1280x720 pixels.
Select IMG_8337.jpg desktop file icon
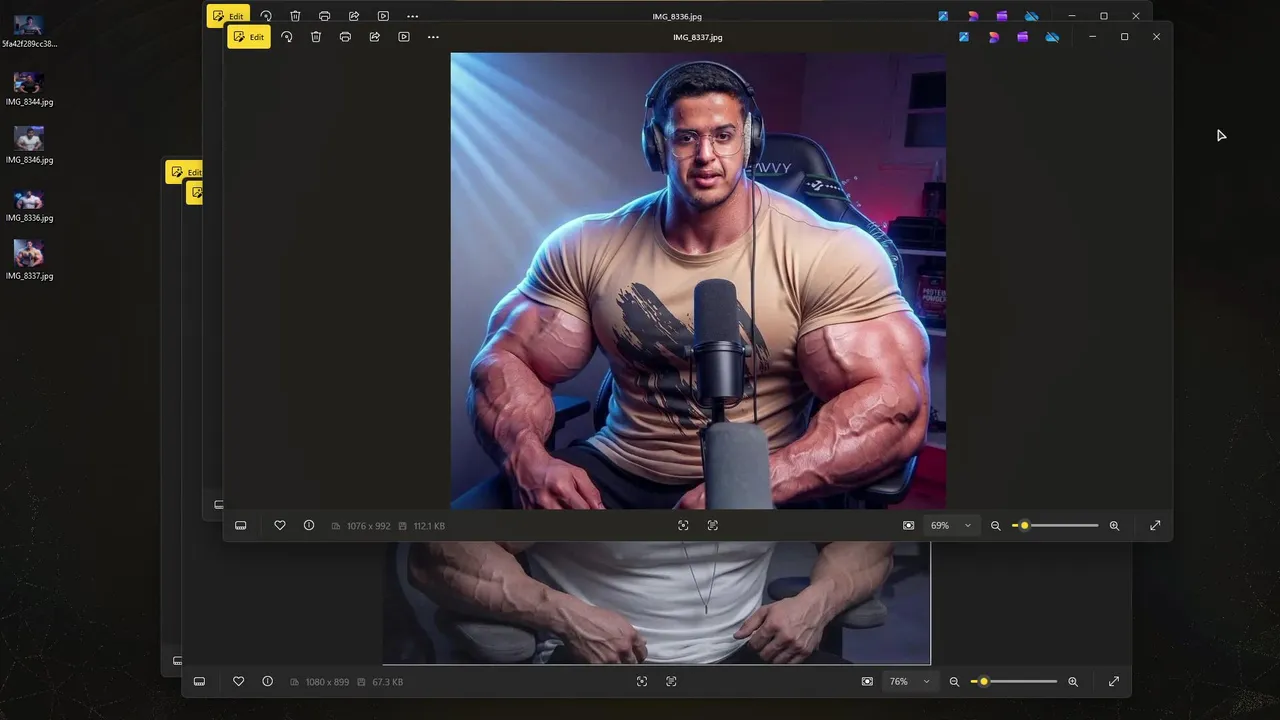[29, 262]
